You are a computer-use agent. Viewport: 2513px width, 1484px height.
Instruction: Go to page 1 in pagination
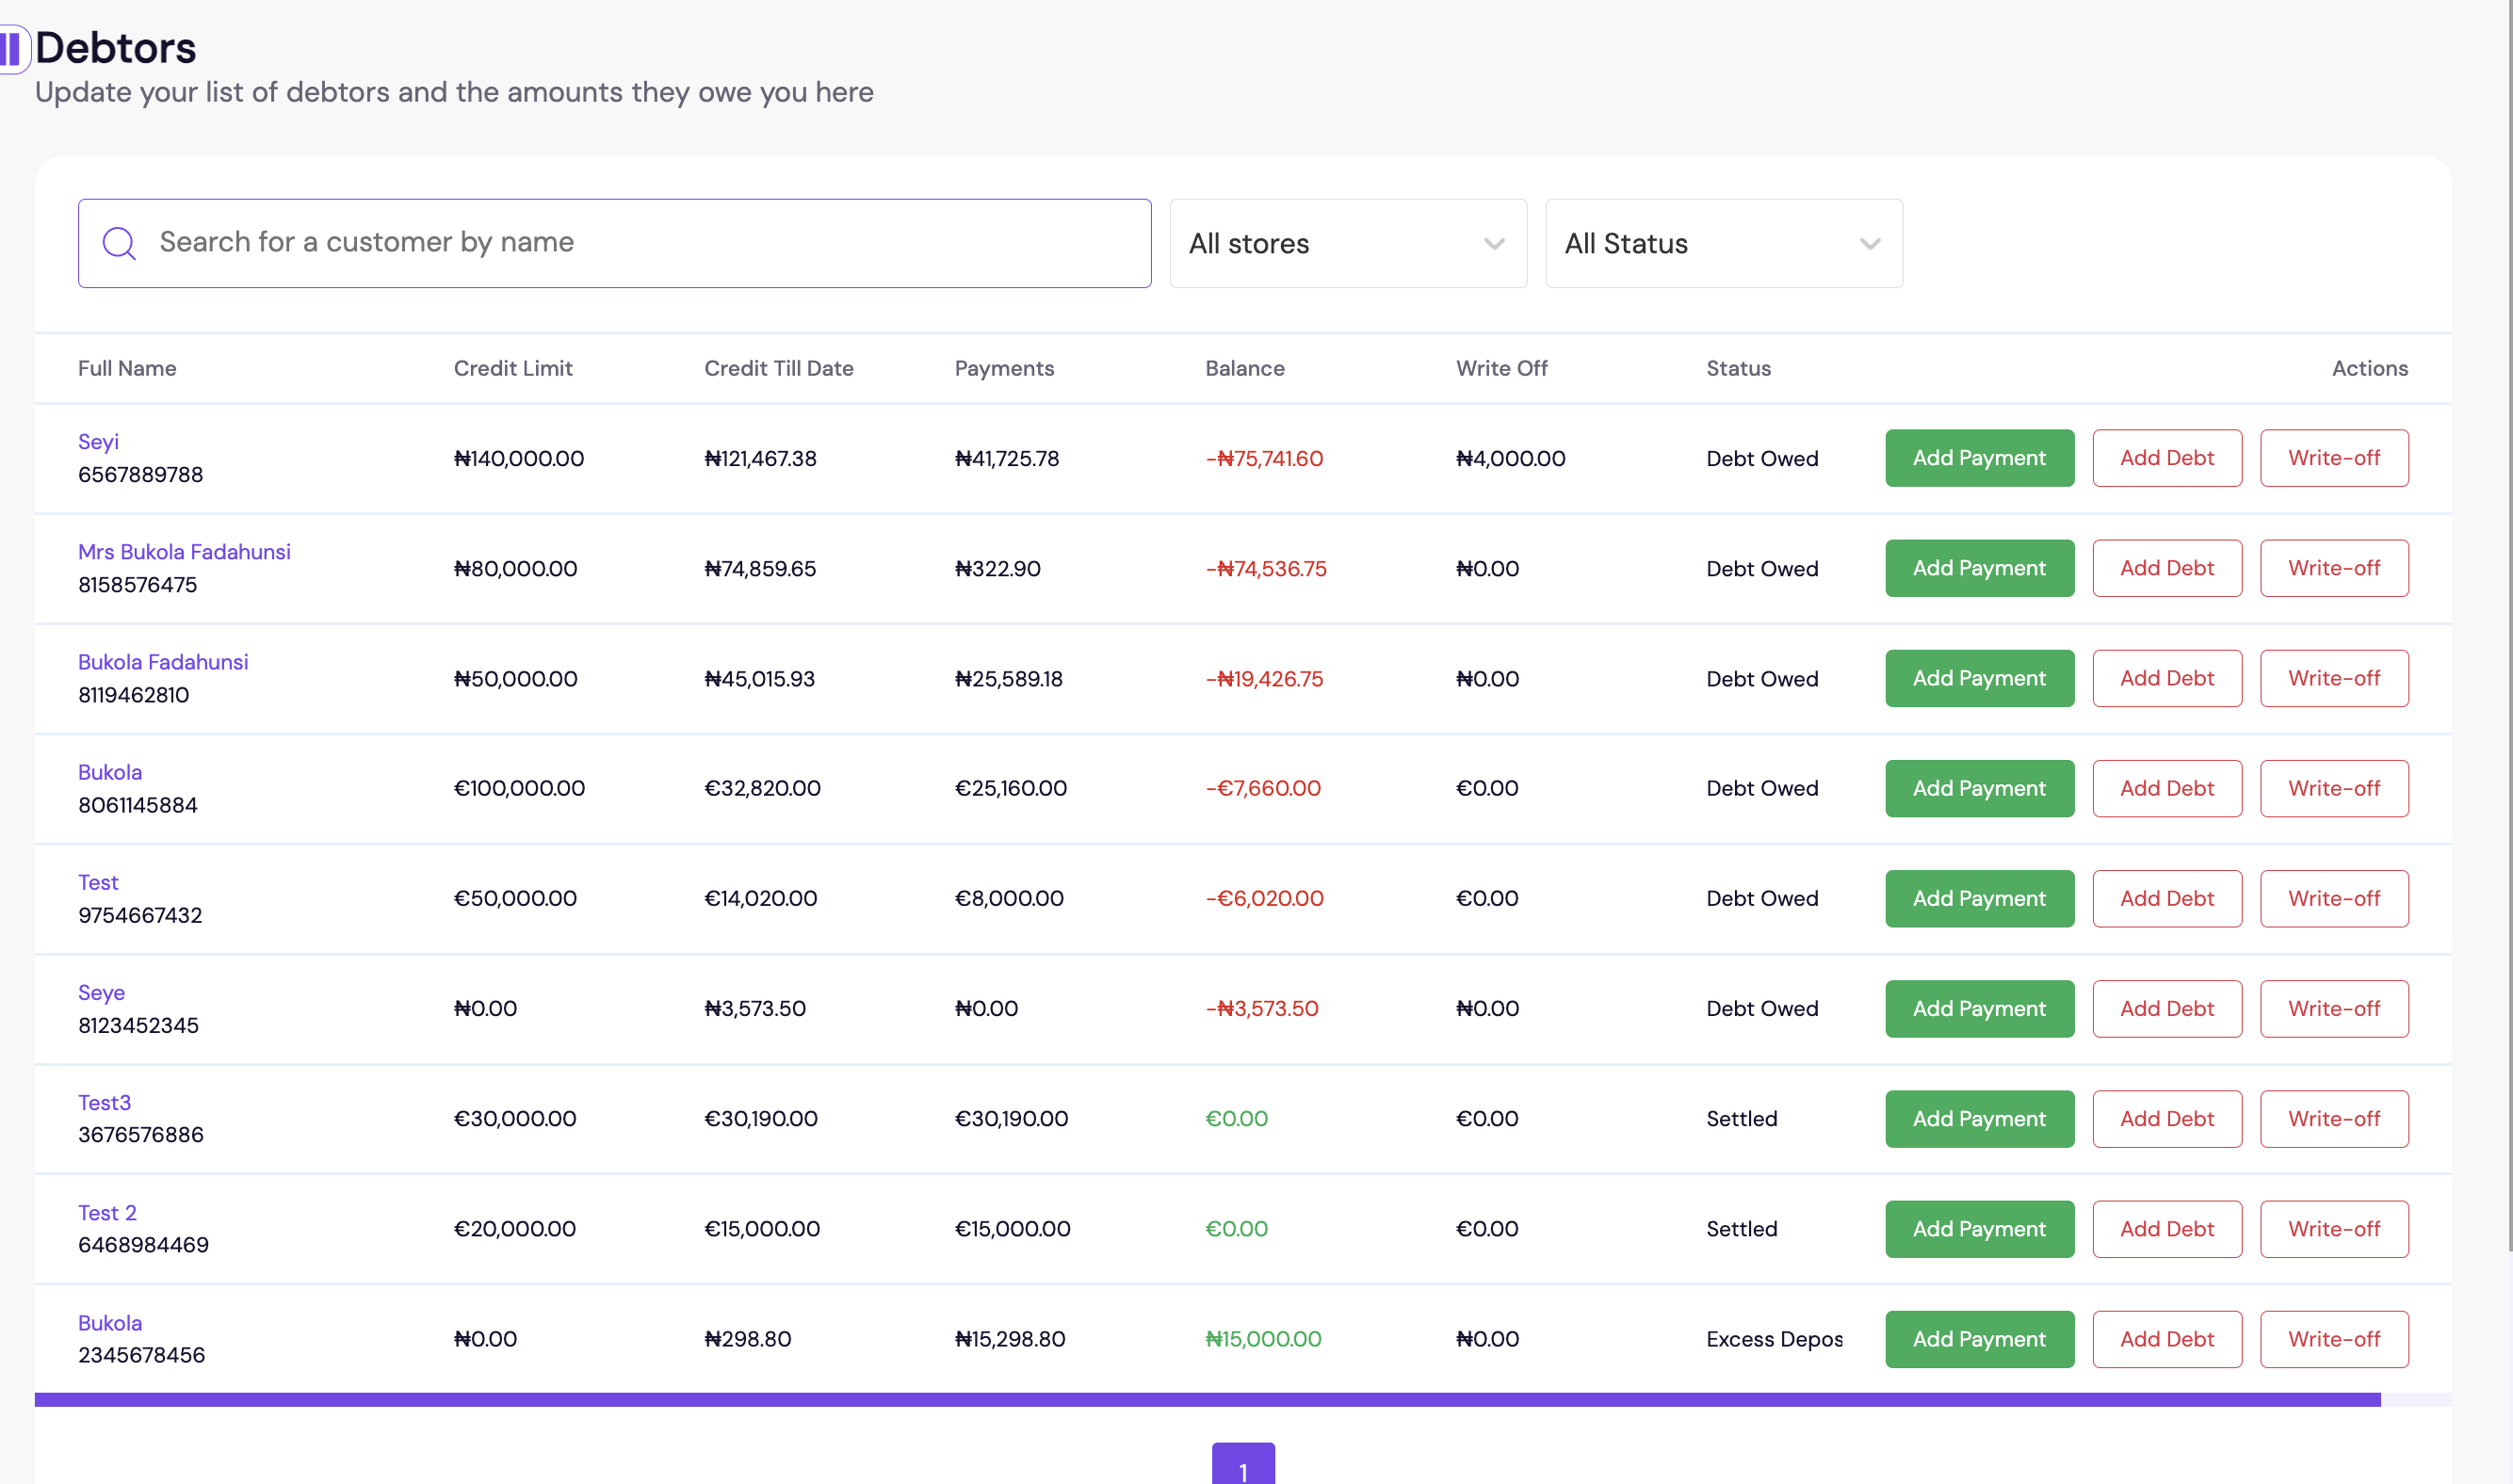pyautogui.click(x=1242, y=1468)
